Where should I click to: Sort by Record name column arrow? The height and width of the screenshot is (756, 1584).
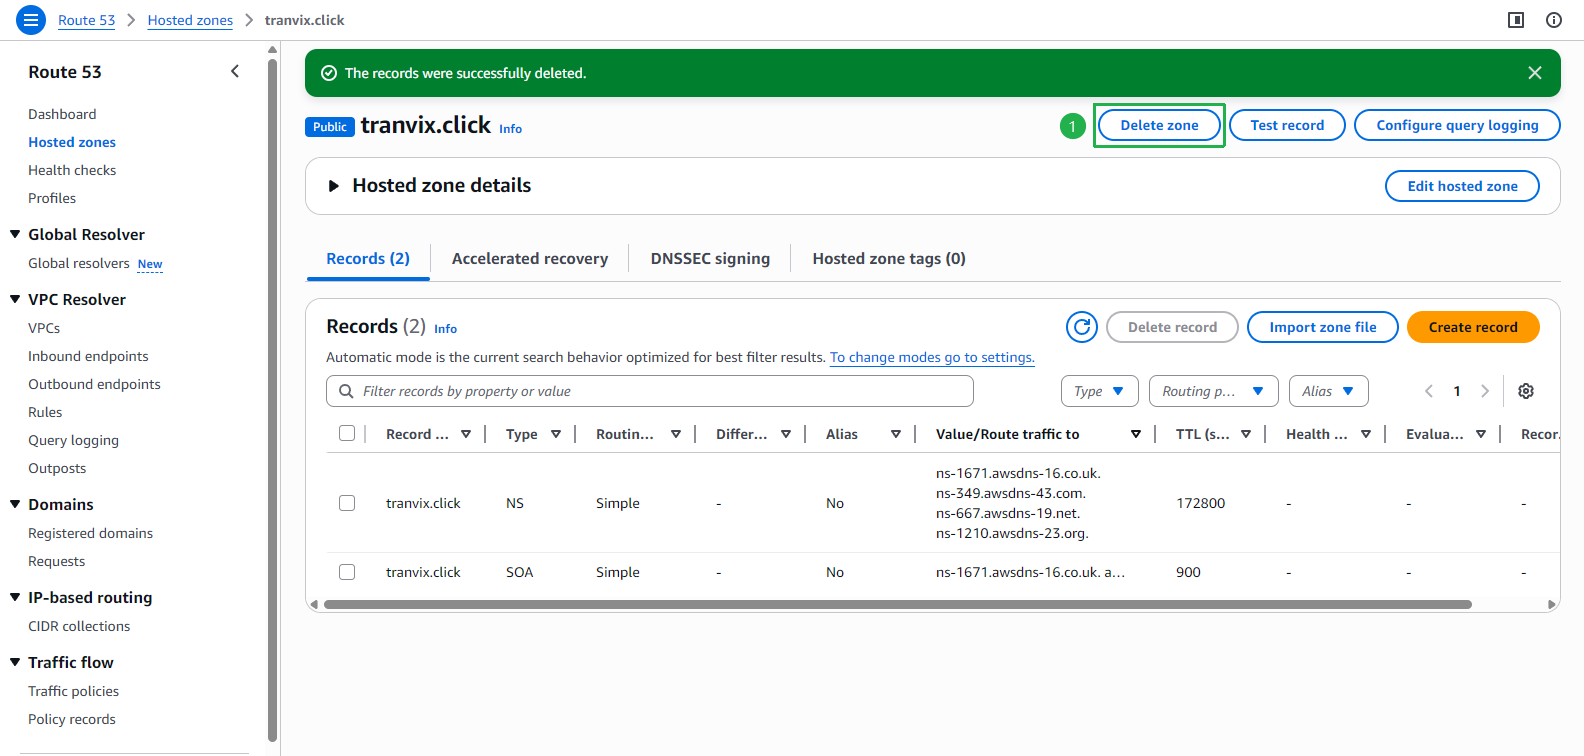pos(466,434)
